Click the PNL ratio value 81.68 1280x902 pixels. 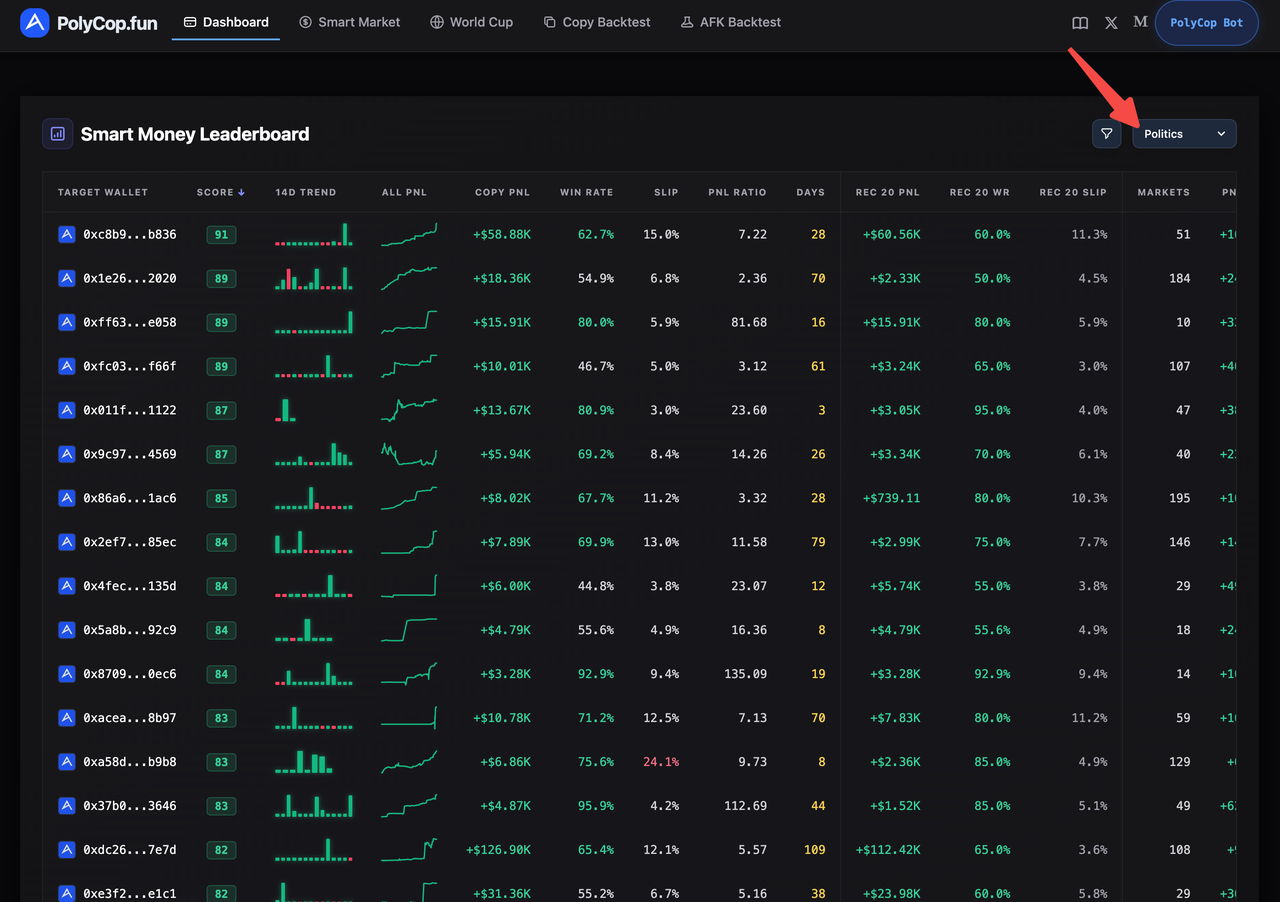(749, 322)
